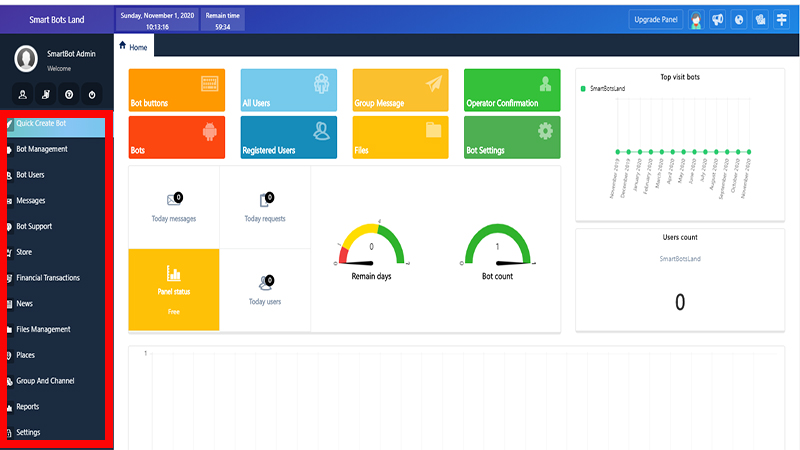800x450 pixels.
Task: Switch to the Home tab
Action: (x=133, y=46)
